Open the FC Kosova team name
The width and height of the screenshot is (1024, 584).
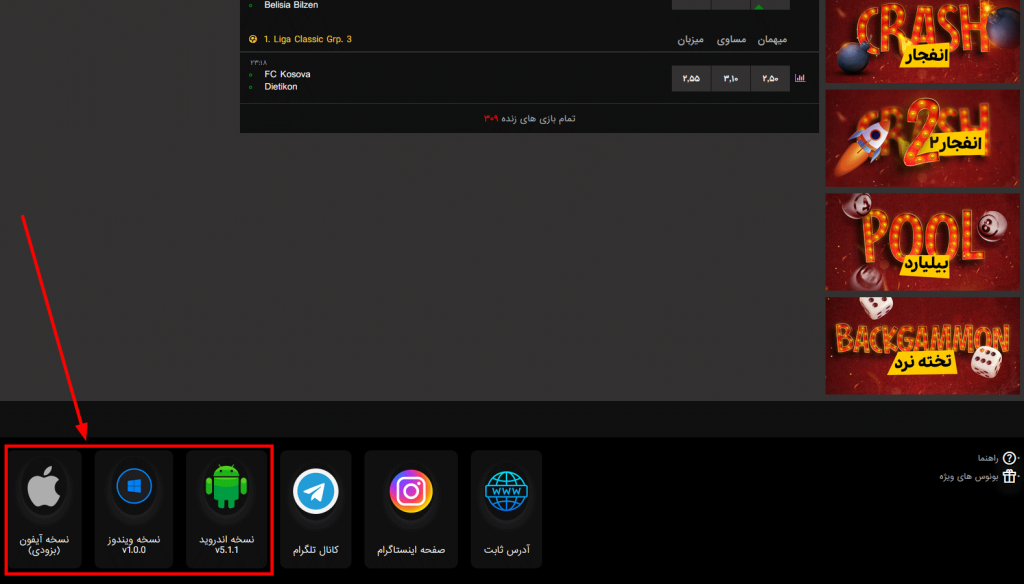pyautogui.click(x=287, y=74)
